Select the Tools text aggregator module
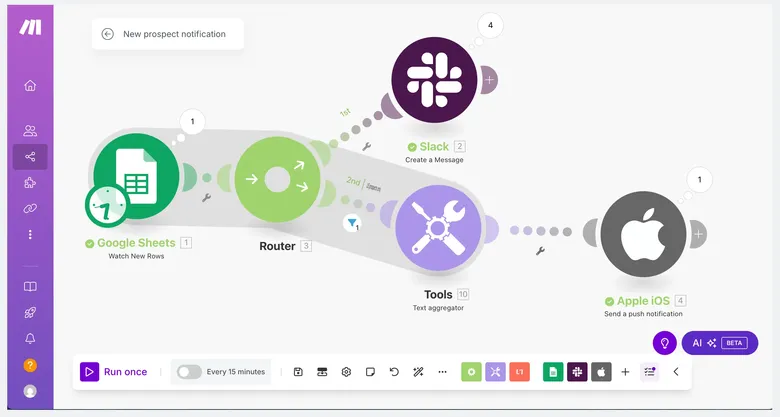 pyautogui.click(x=438, y=228)
